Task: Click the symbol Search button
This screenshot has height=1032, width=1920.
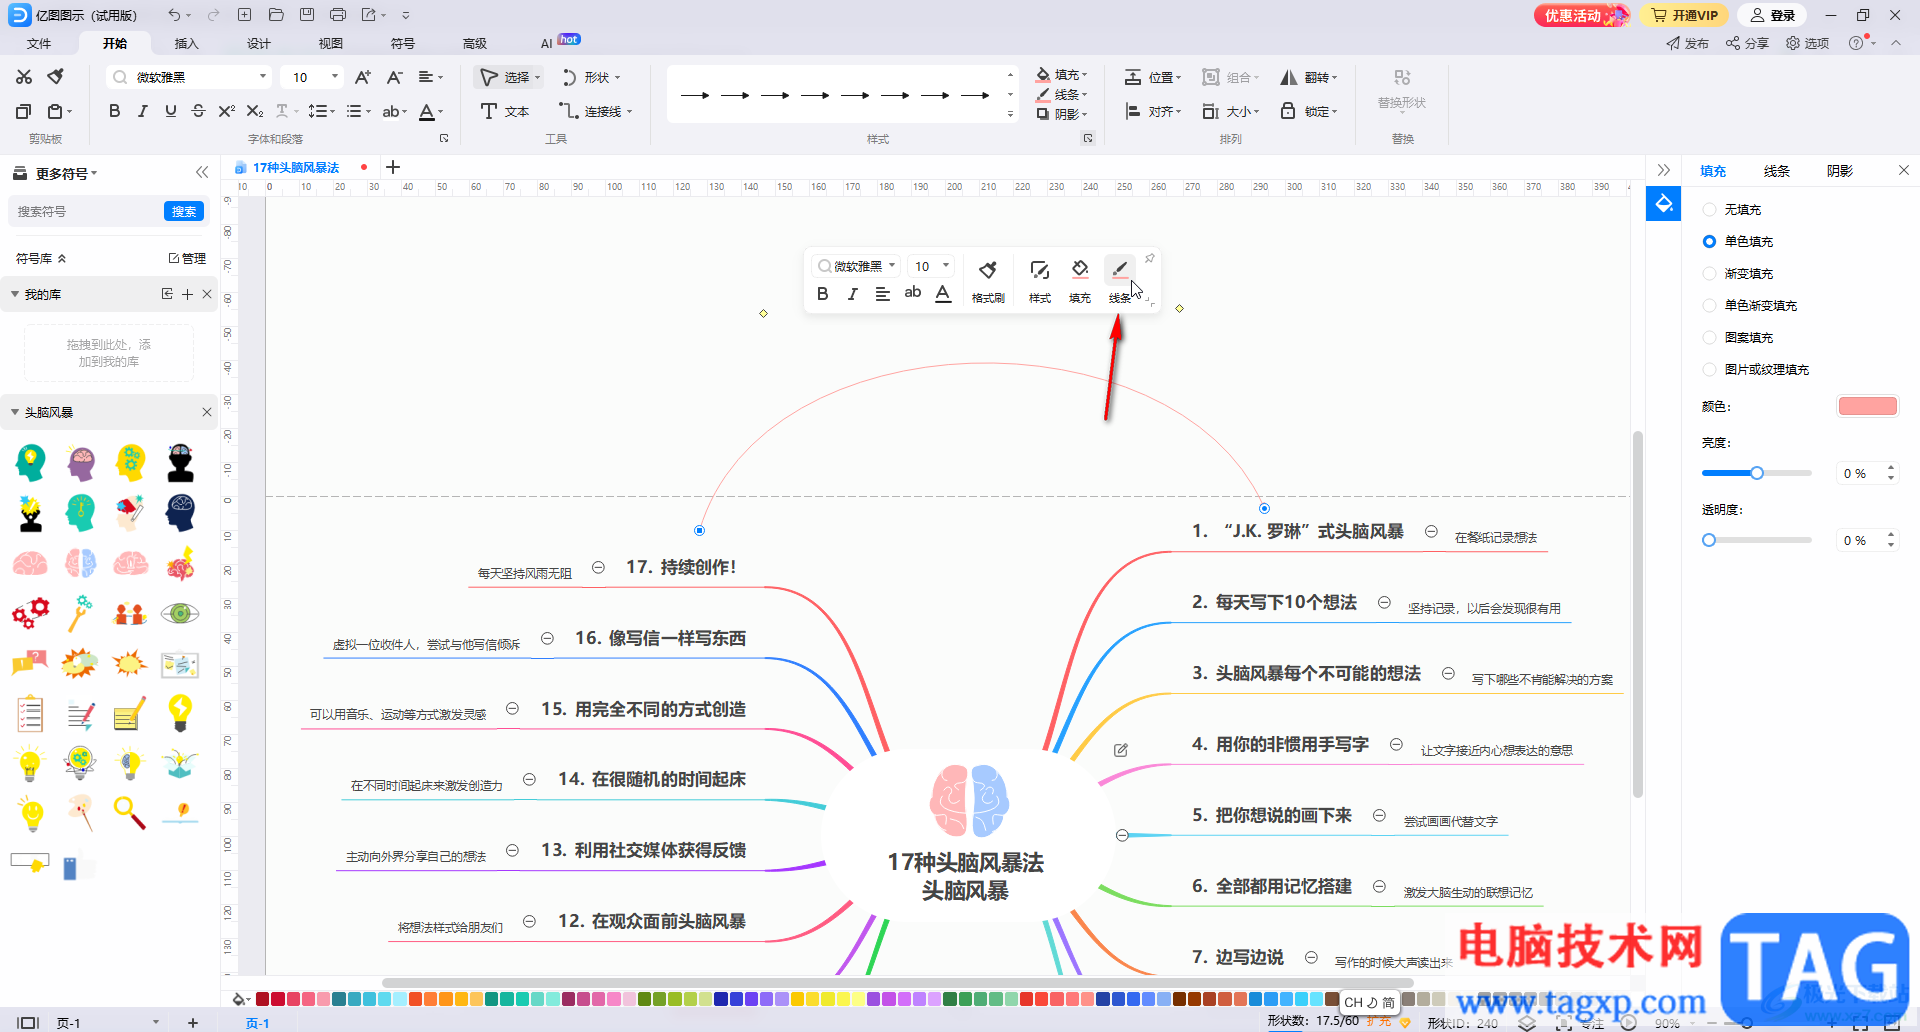Action: click(184, 211)
